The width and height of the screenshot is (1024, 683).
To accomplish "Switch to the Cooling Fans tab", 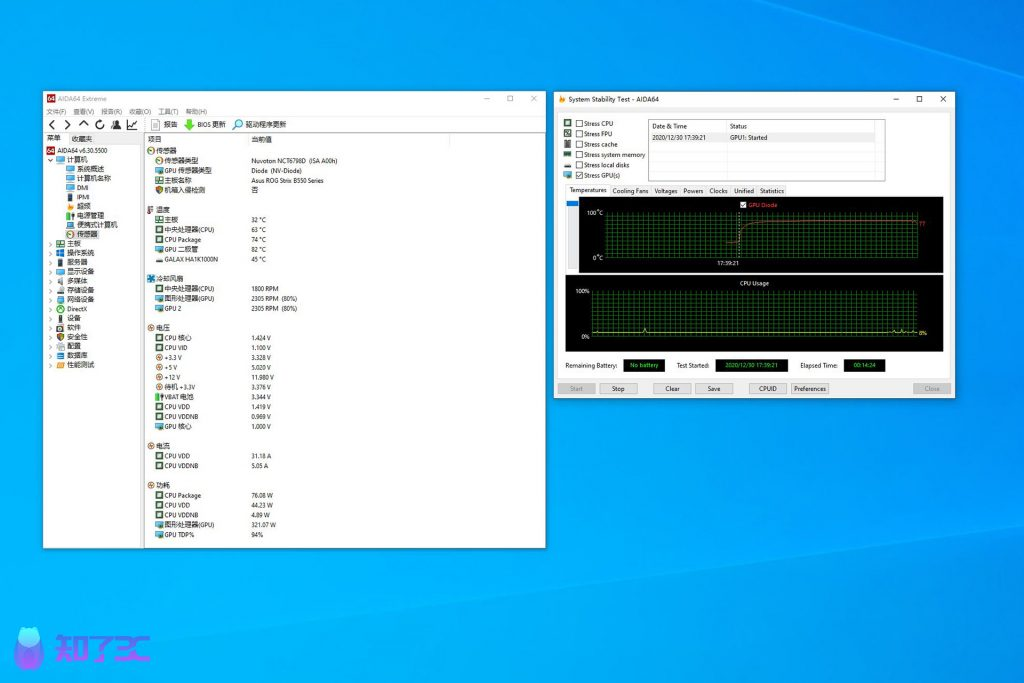I will pos(630,191).
